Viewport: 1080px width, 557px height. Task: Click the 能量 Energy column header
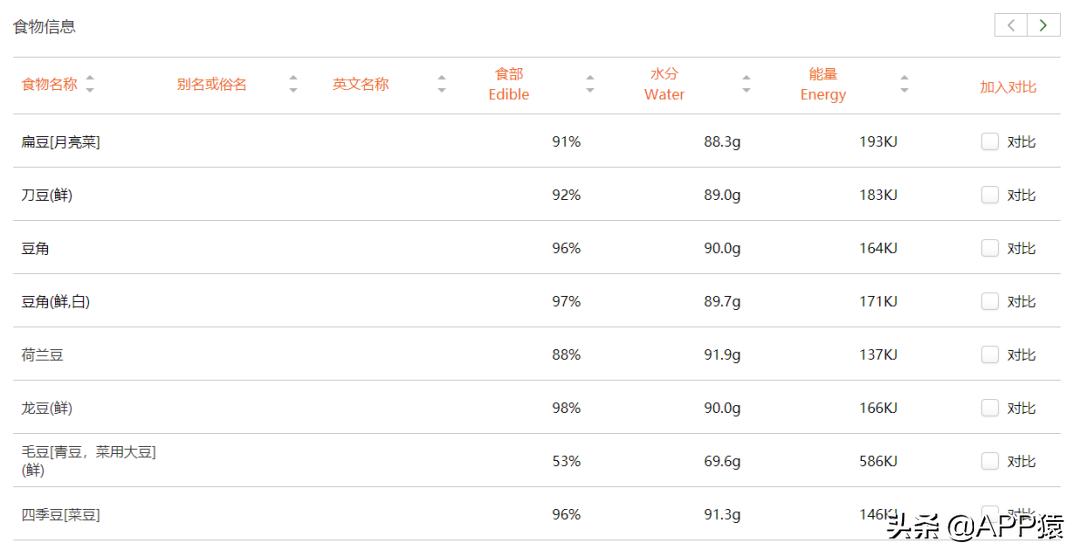(x=823, y=84)
